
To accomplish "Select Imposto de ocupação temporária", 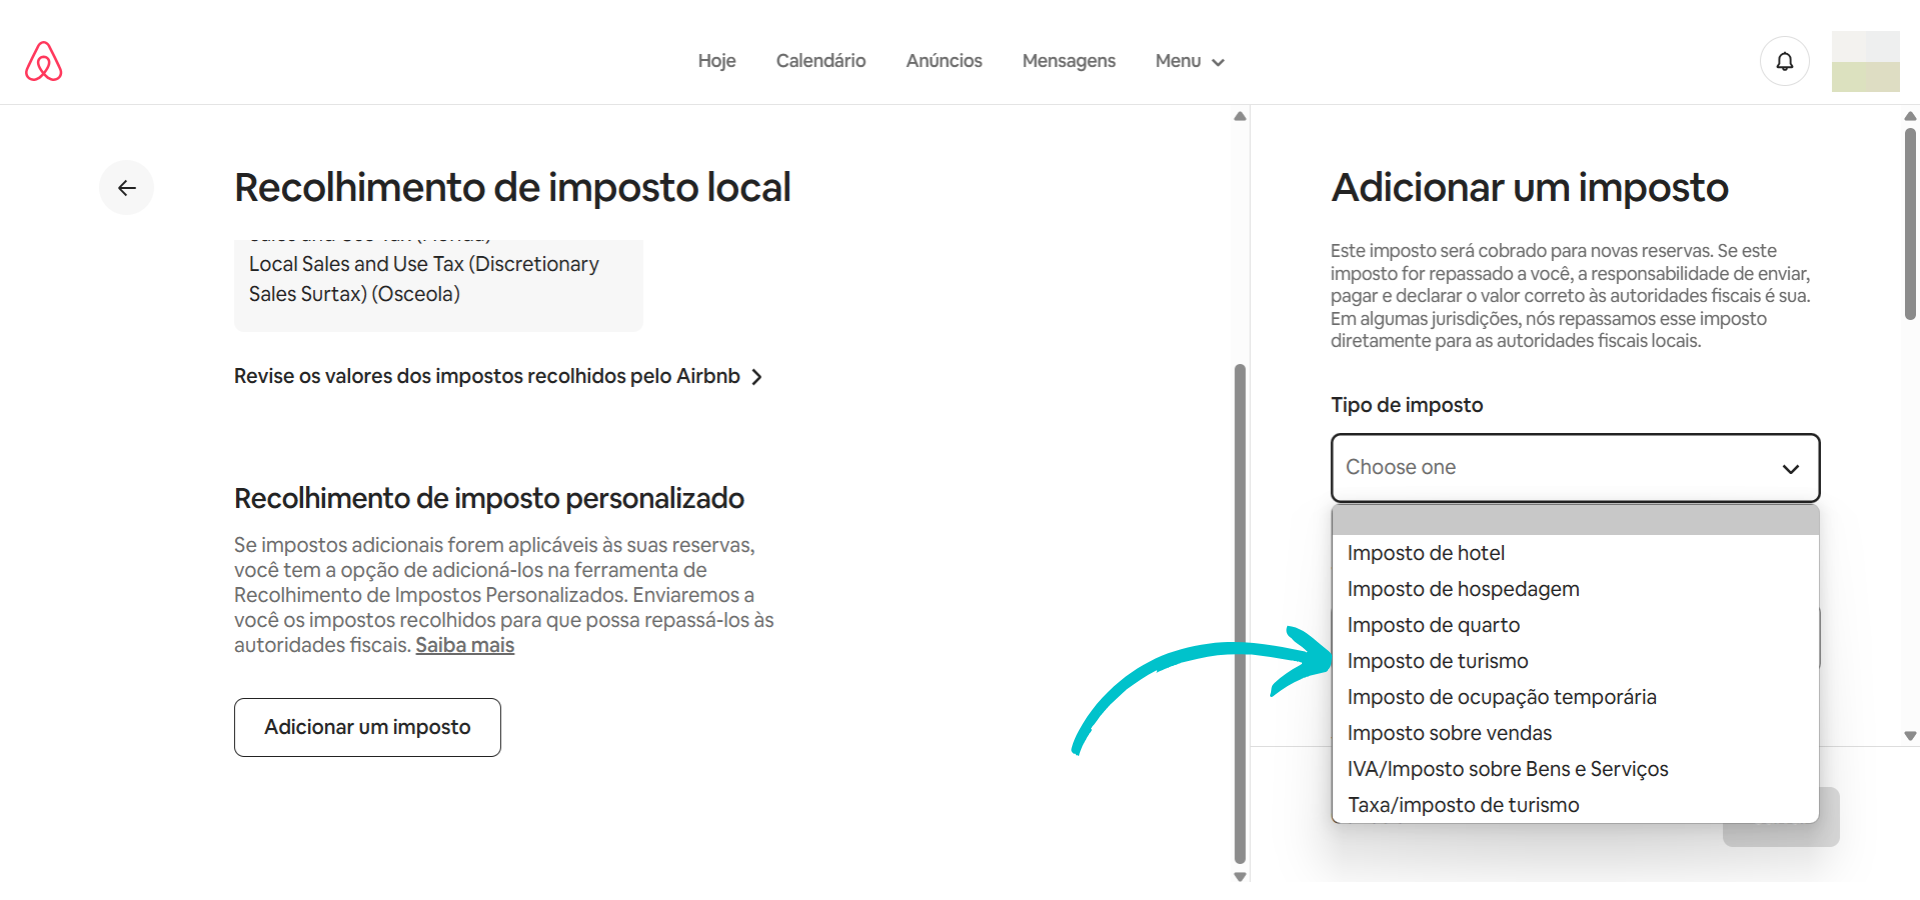I will [1501, 697].
